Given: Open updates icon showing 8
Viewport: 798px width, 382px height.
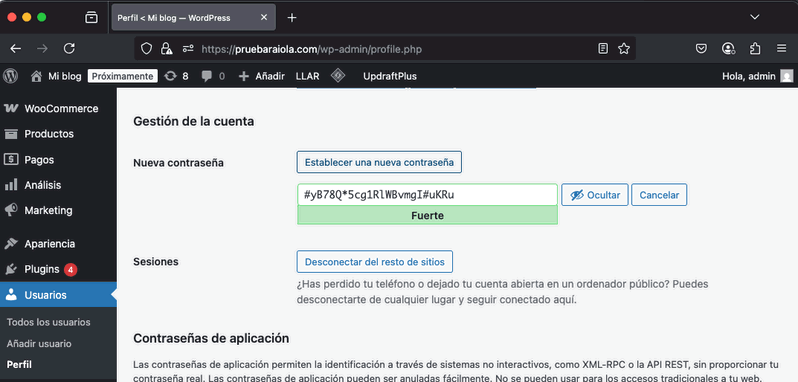Looking at the screenshot, I should point(177,76).
